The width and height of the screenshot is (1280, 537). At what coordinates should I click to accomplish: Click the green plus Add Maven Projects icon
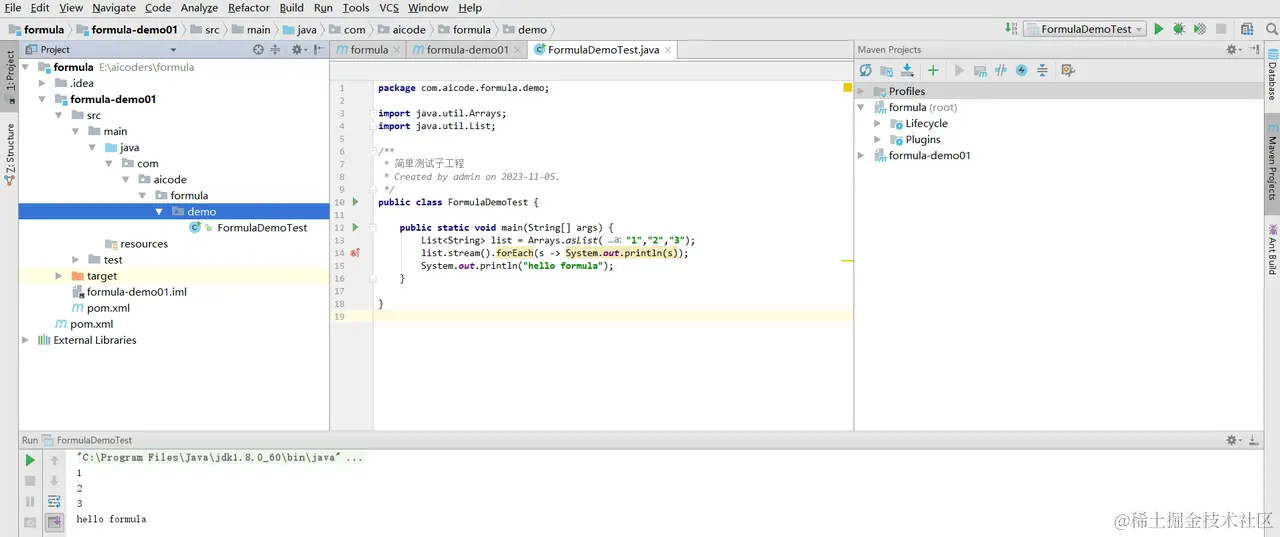933,70
